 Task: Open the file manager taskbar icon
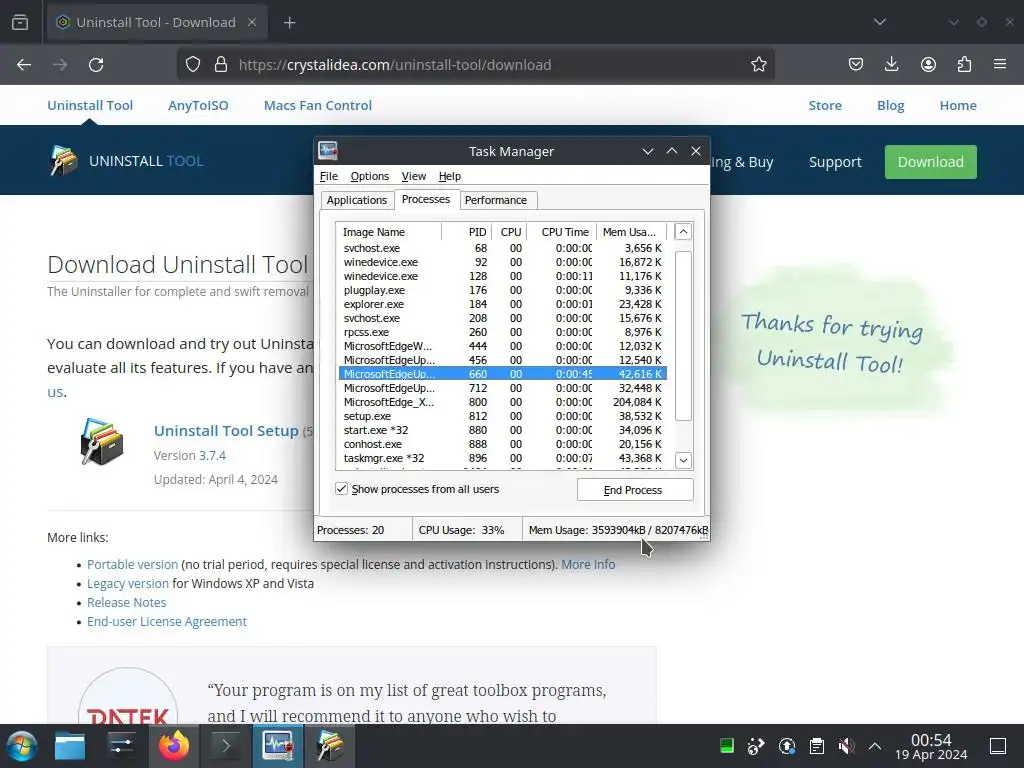70,746
